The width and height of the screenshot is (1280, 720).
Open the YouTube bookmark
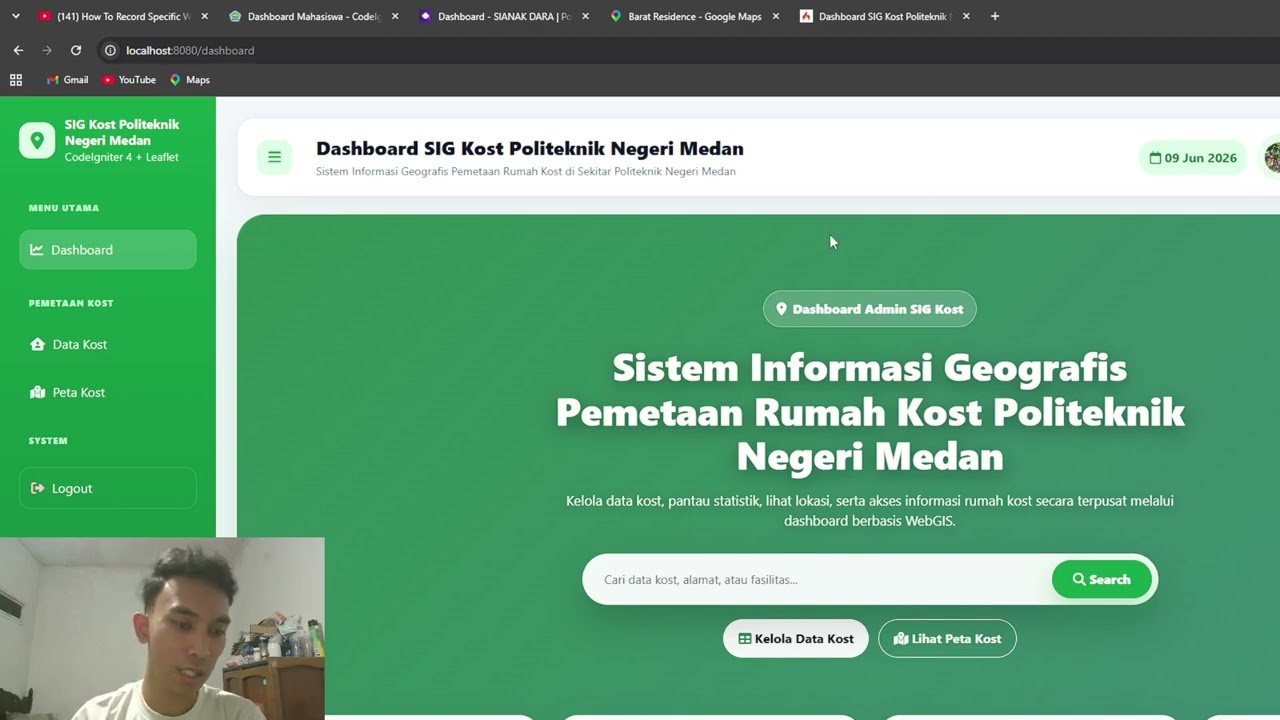(129, 80)
